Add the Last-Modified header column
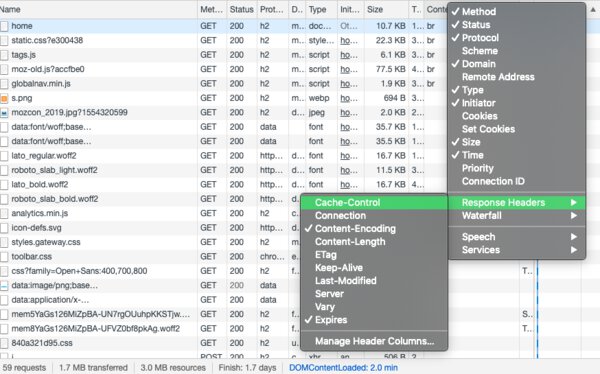This screenshot has width=600, height=374. click(374, 280)
